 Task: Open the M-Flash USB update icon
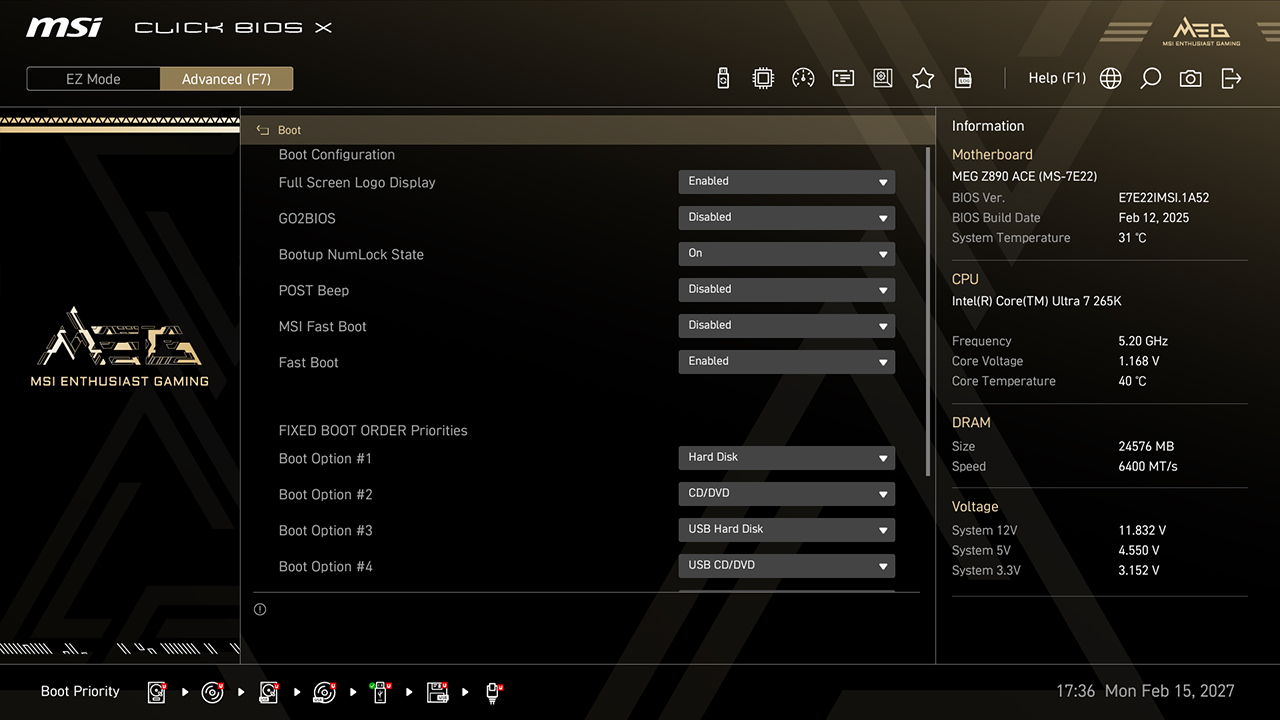[723, 78]
